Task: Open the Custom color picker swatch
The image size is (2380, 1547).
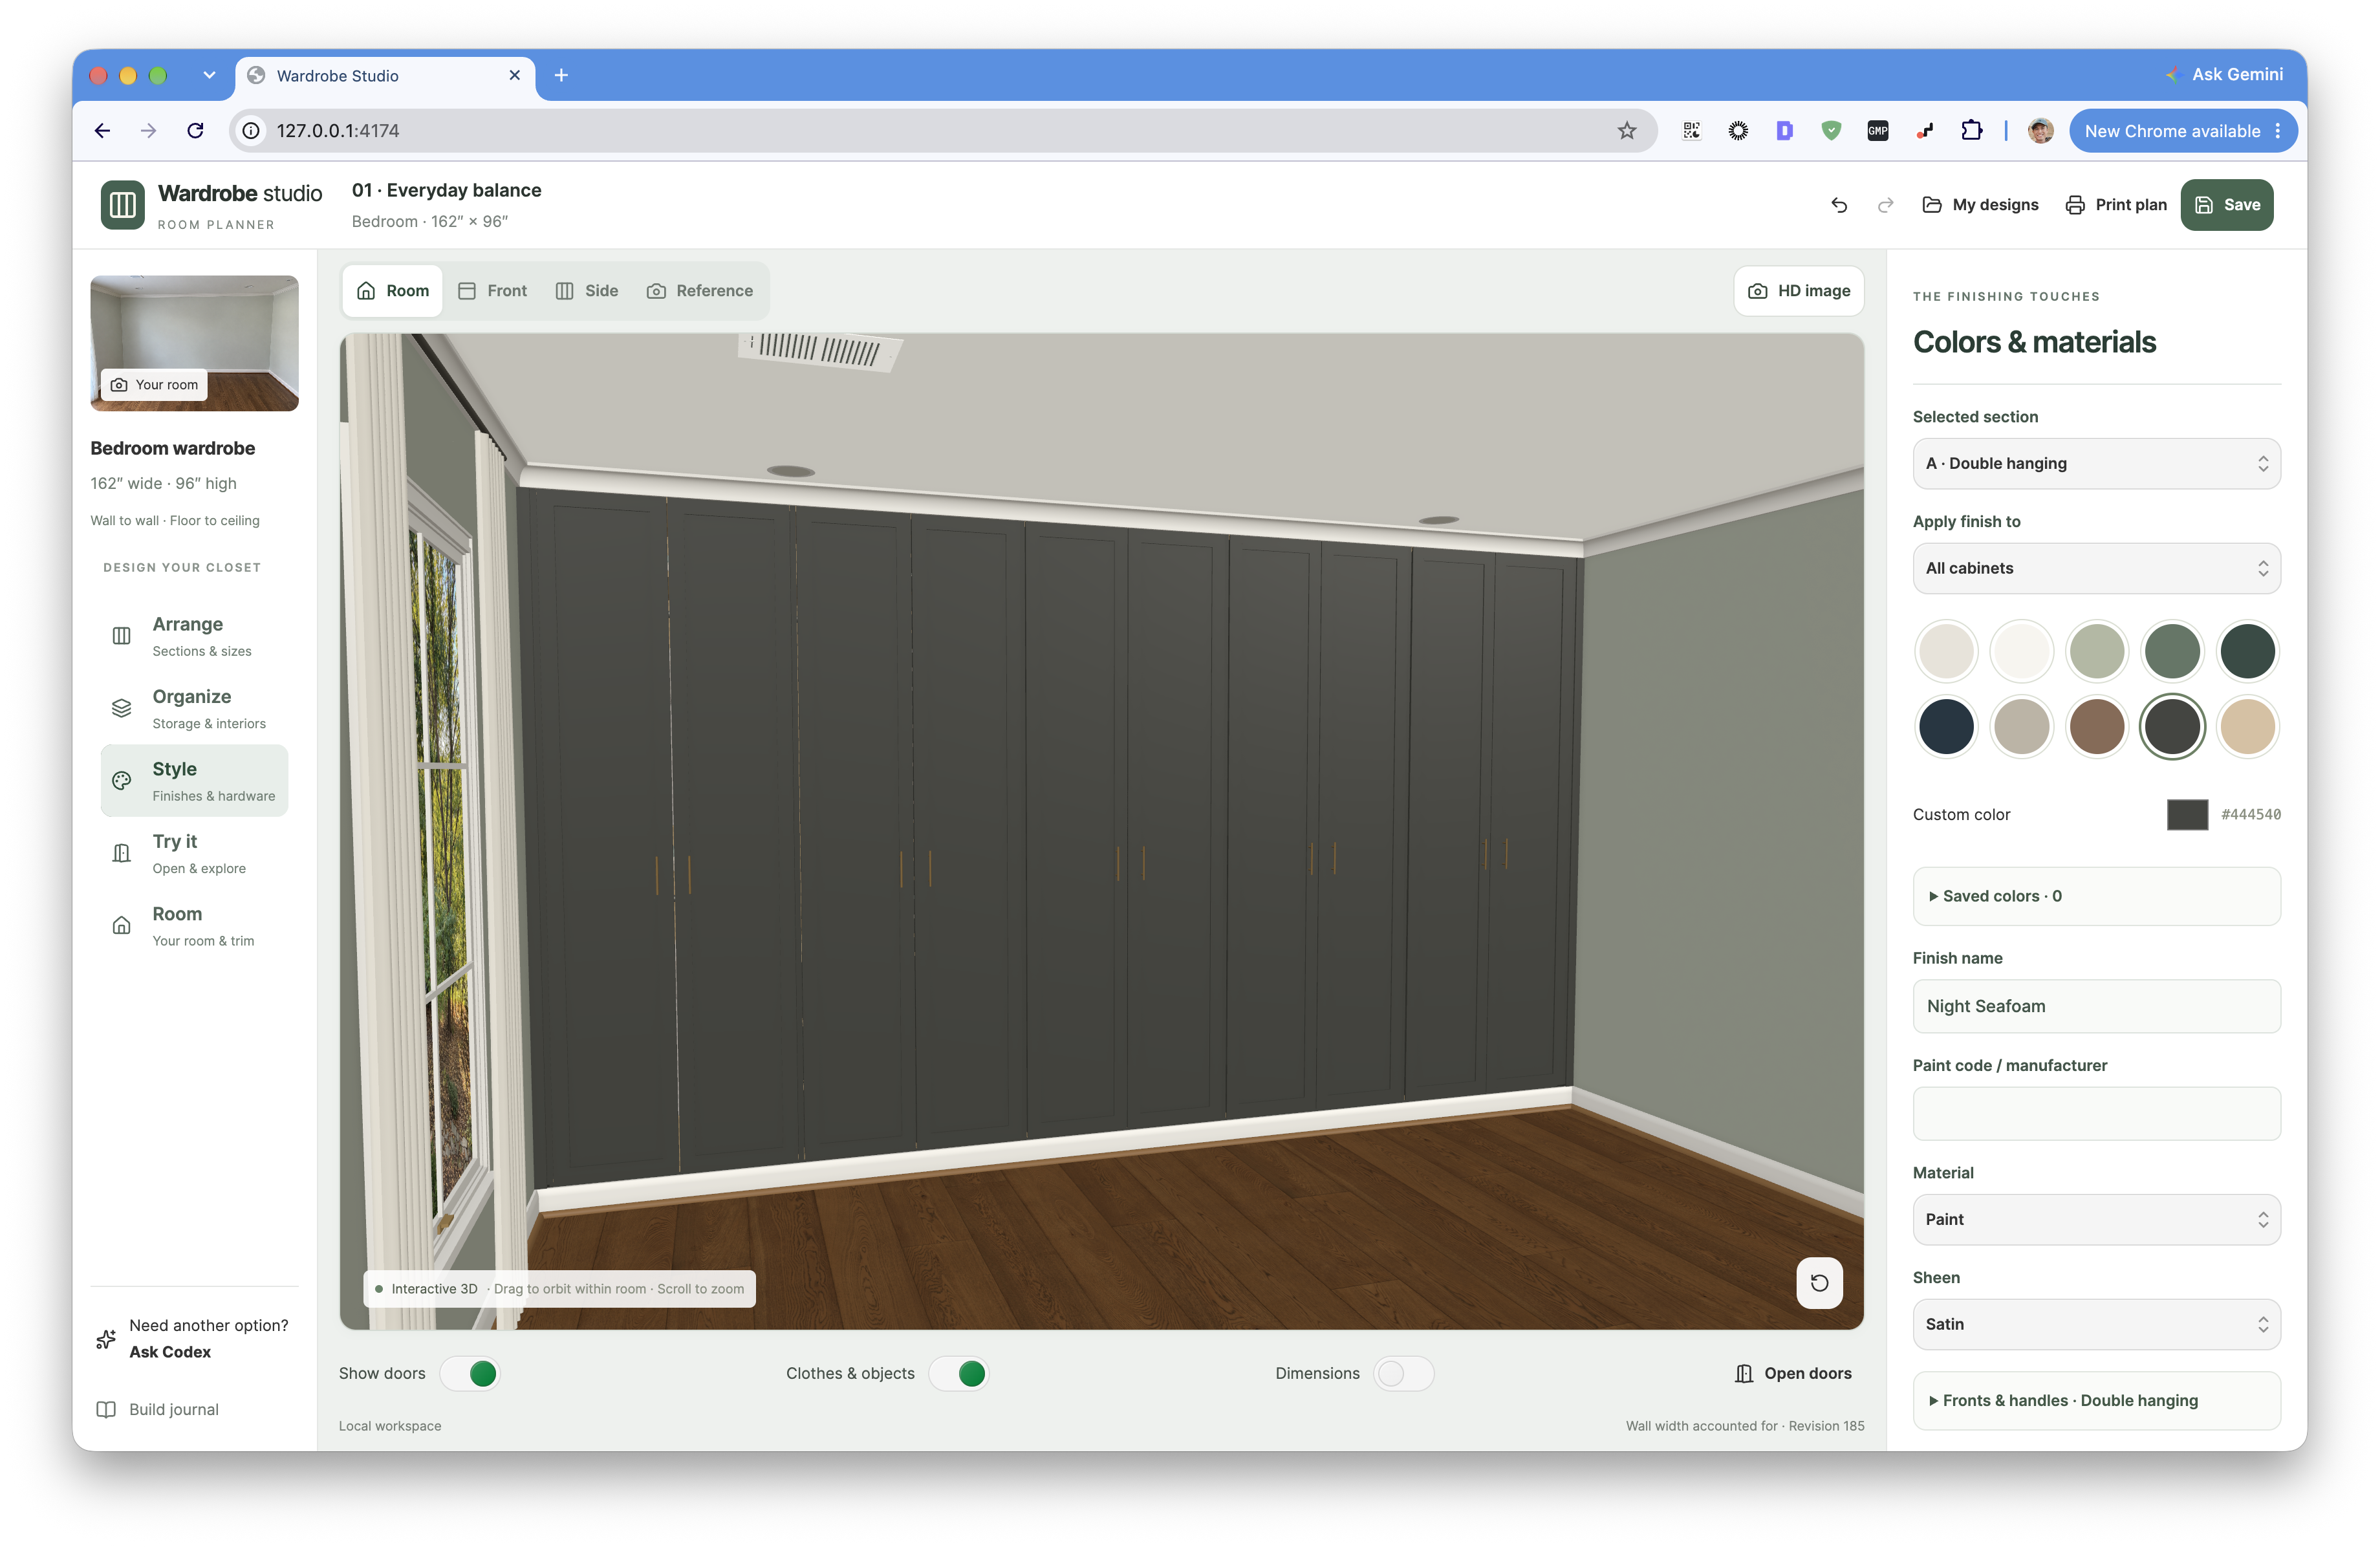Action: (x=2187, y=815)
